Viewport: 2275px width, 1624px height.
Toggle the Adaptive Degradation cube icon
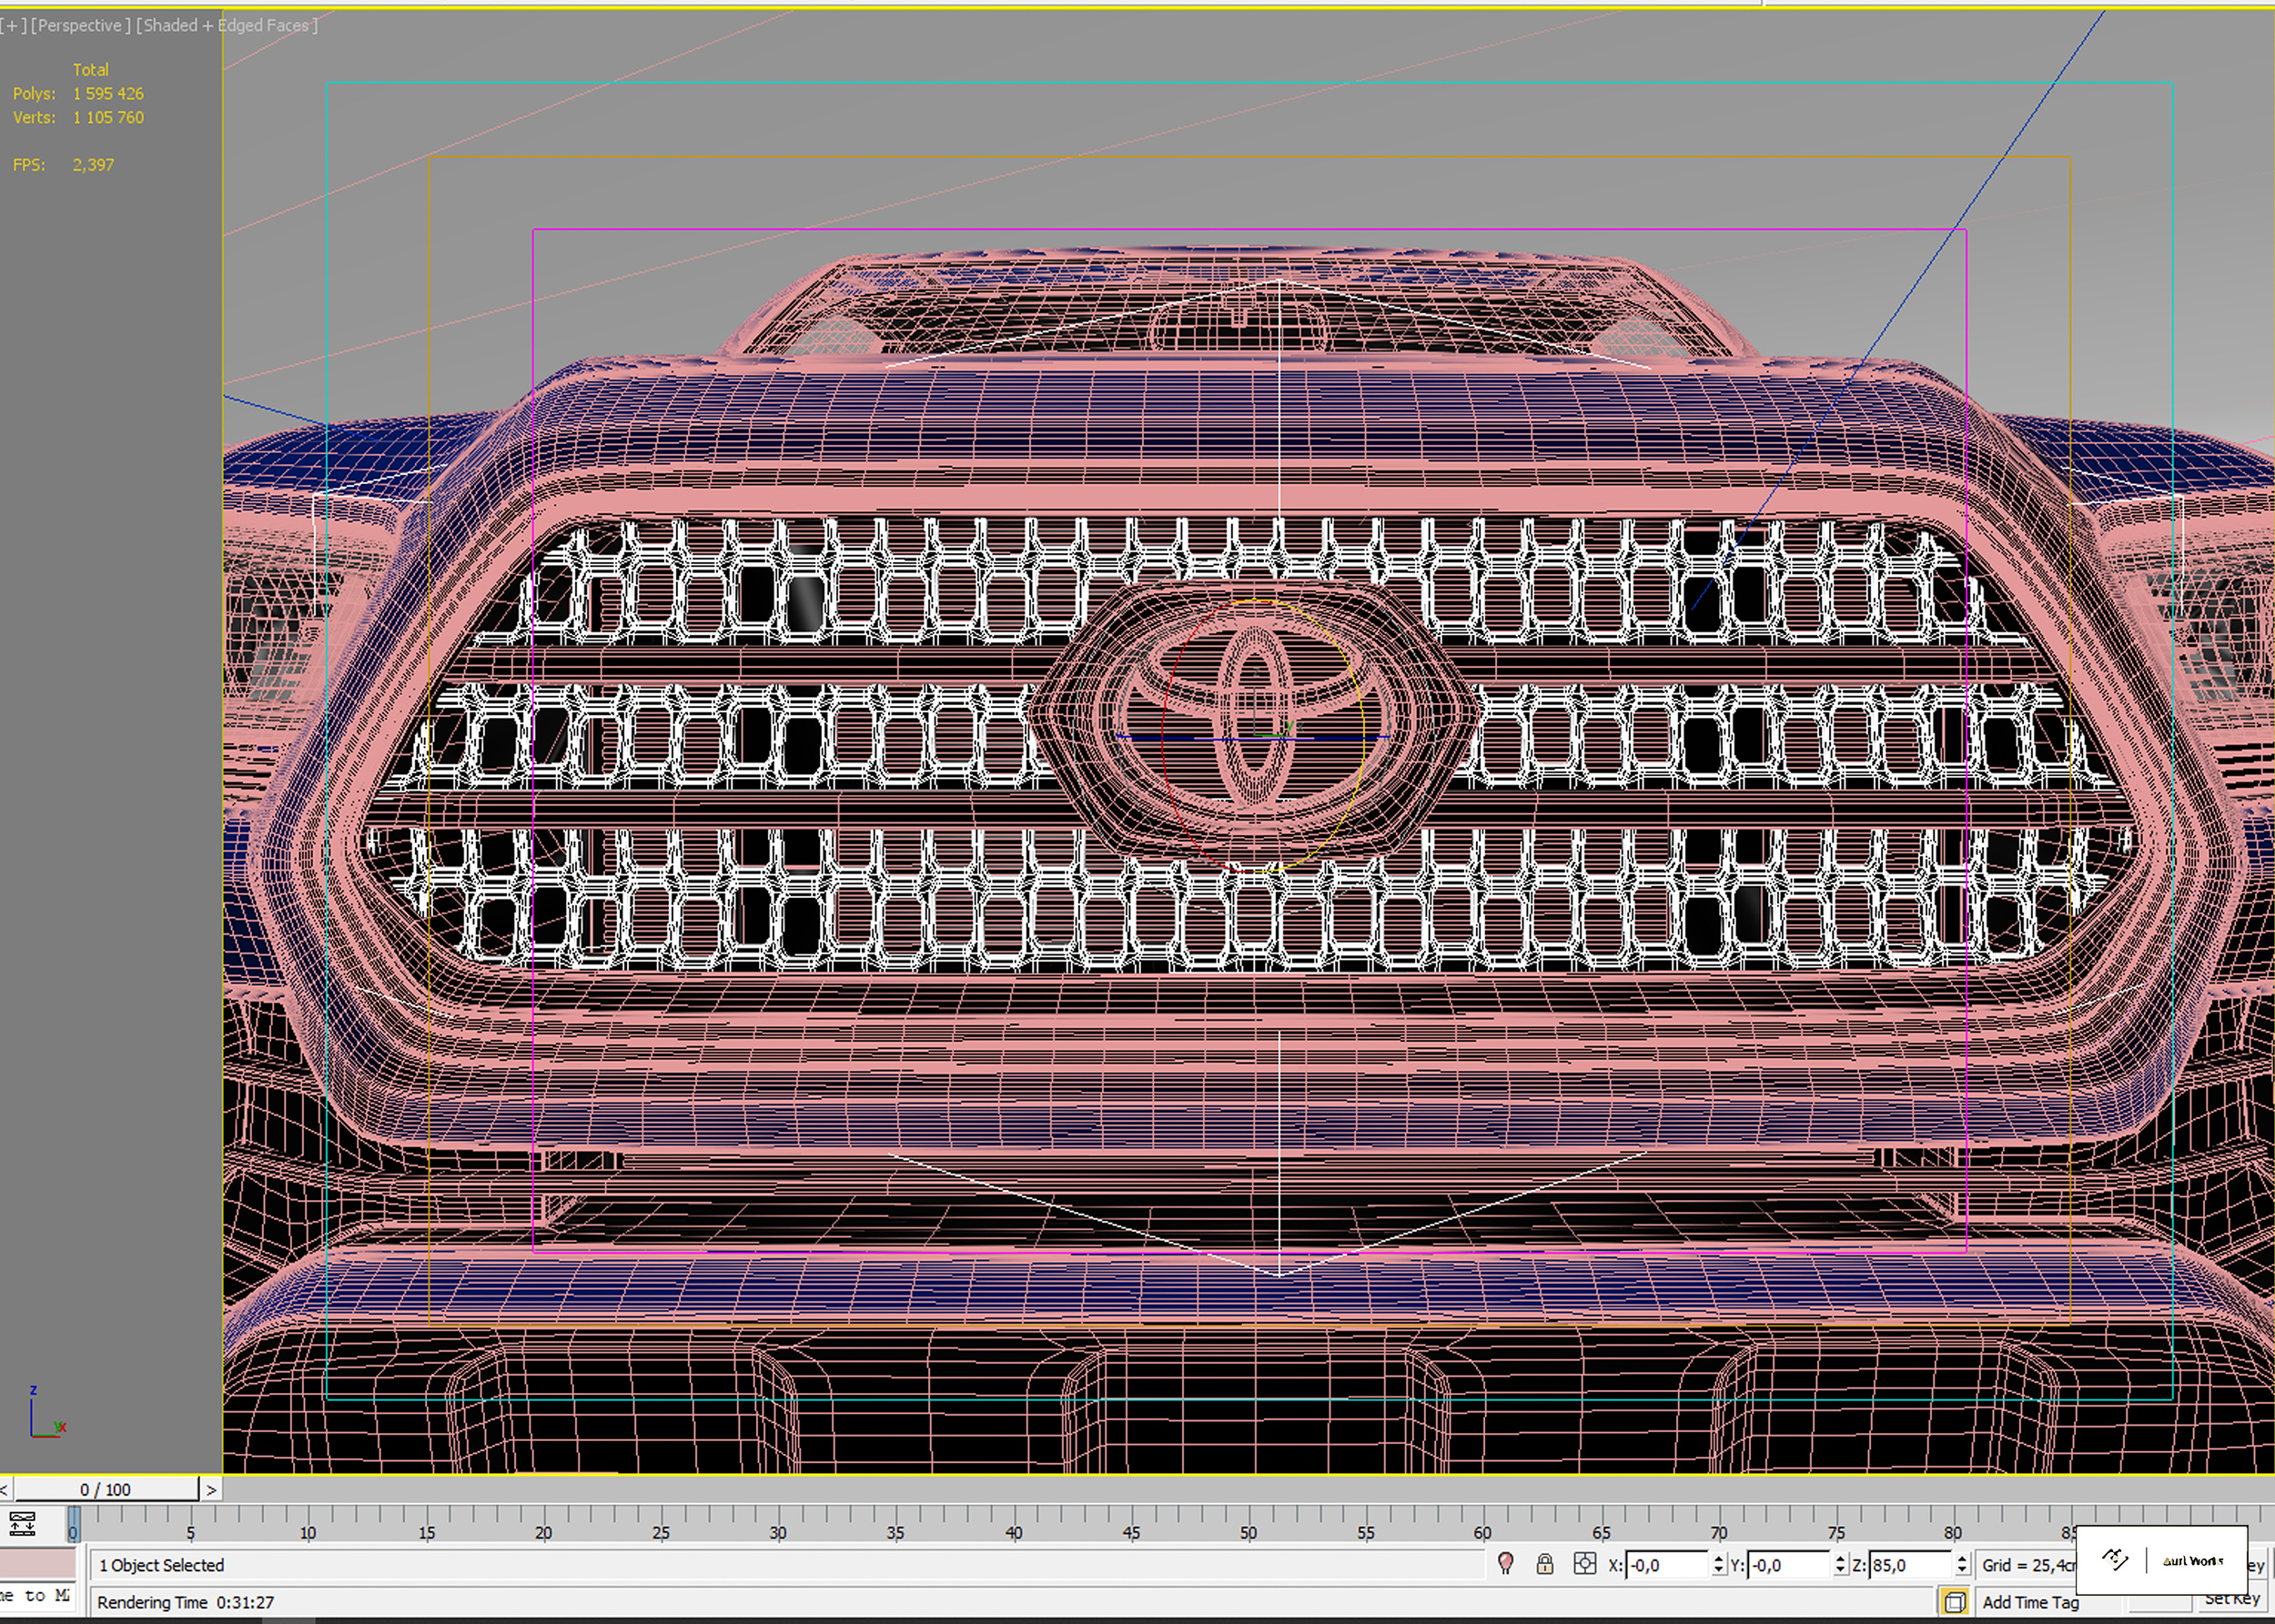click(1955, 1602)
